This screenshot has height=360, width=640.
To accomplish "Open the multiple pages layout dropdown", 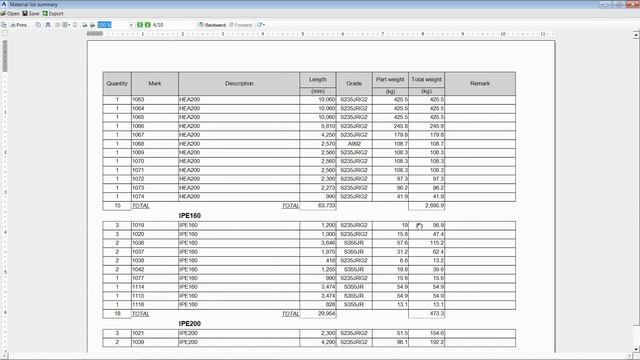I will [66, 25].
